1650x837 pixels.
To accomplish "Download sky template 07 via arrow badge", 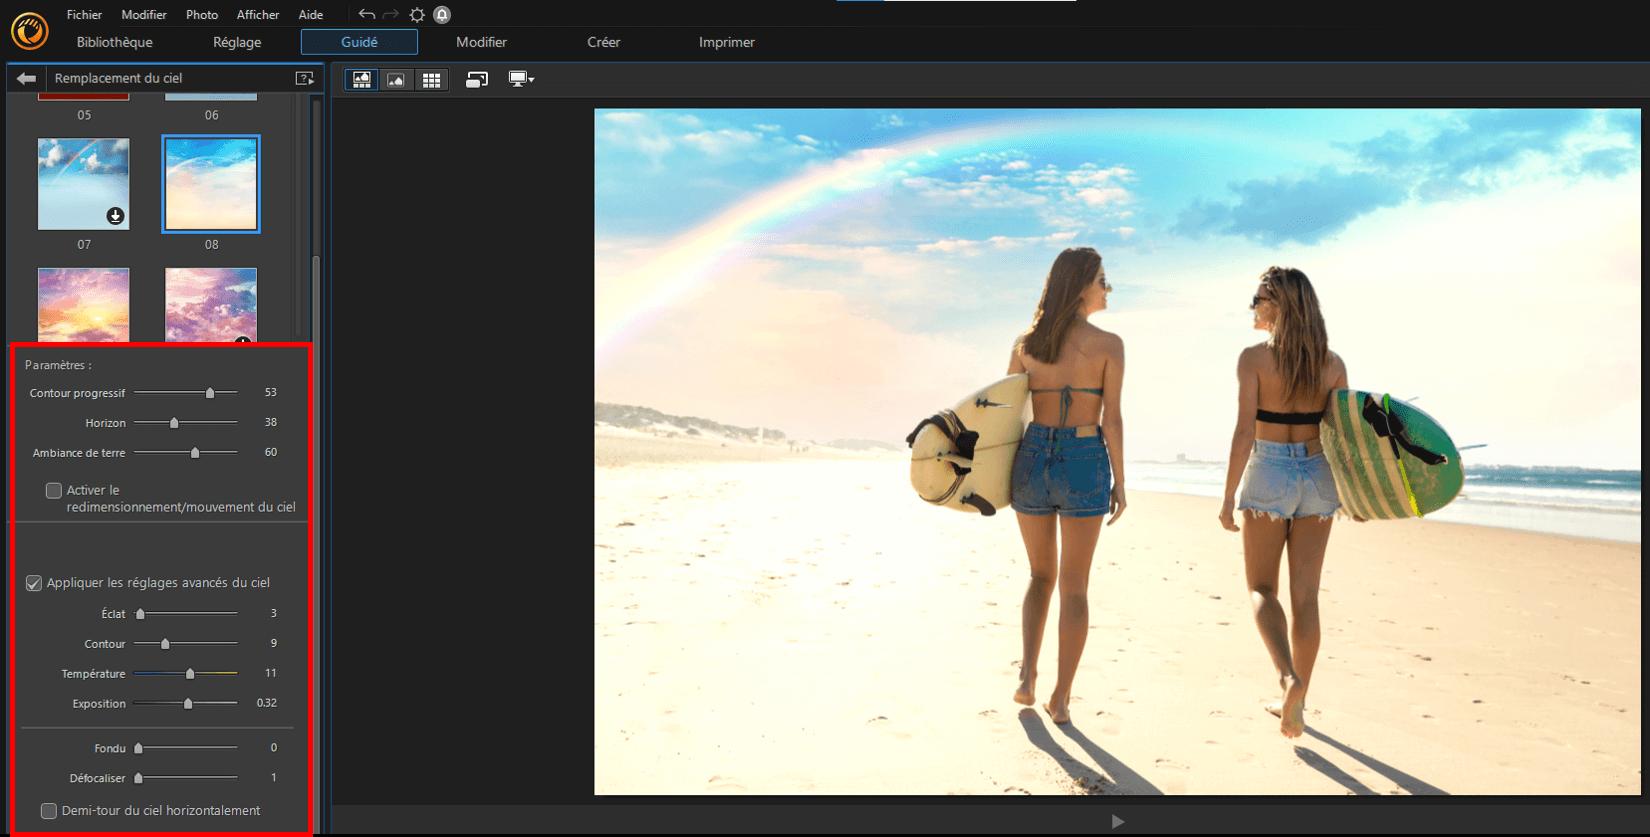I will tap(116, 216).
